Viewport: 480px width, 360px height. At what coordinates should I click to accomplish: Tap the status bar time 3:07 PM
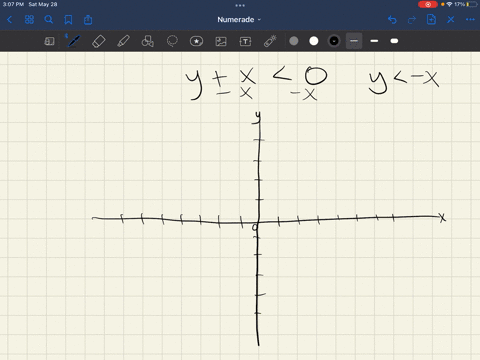click(x=13, y=4)
